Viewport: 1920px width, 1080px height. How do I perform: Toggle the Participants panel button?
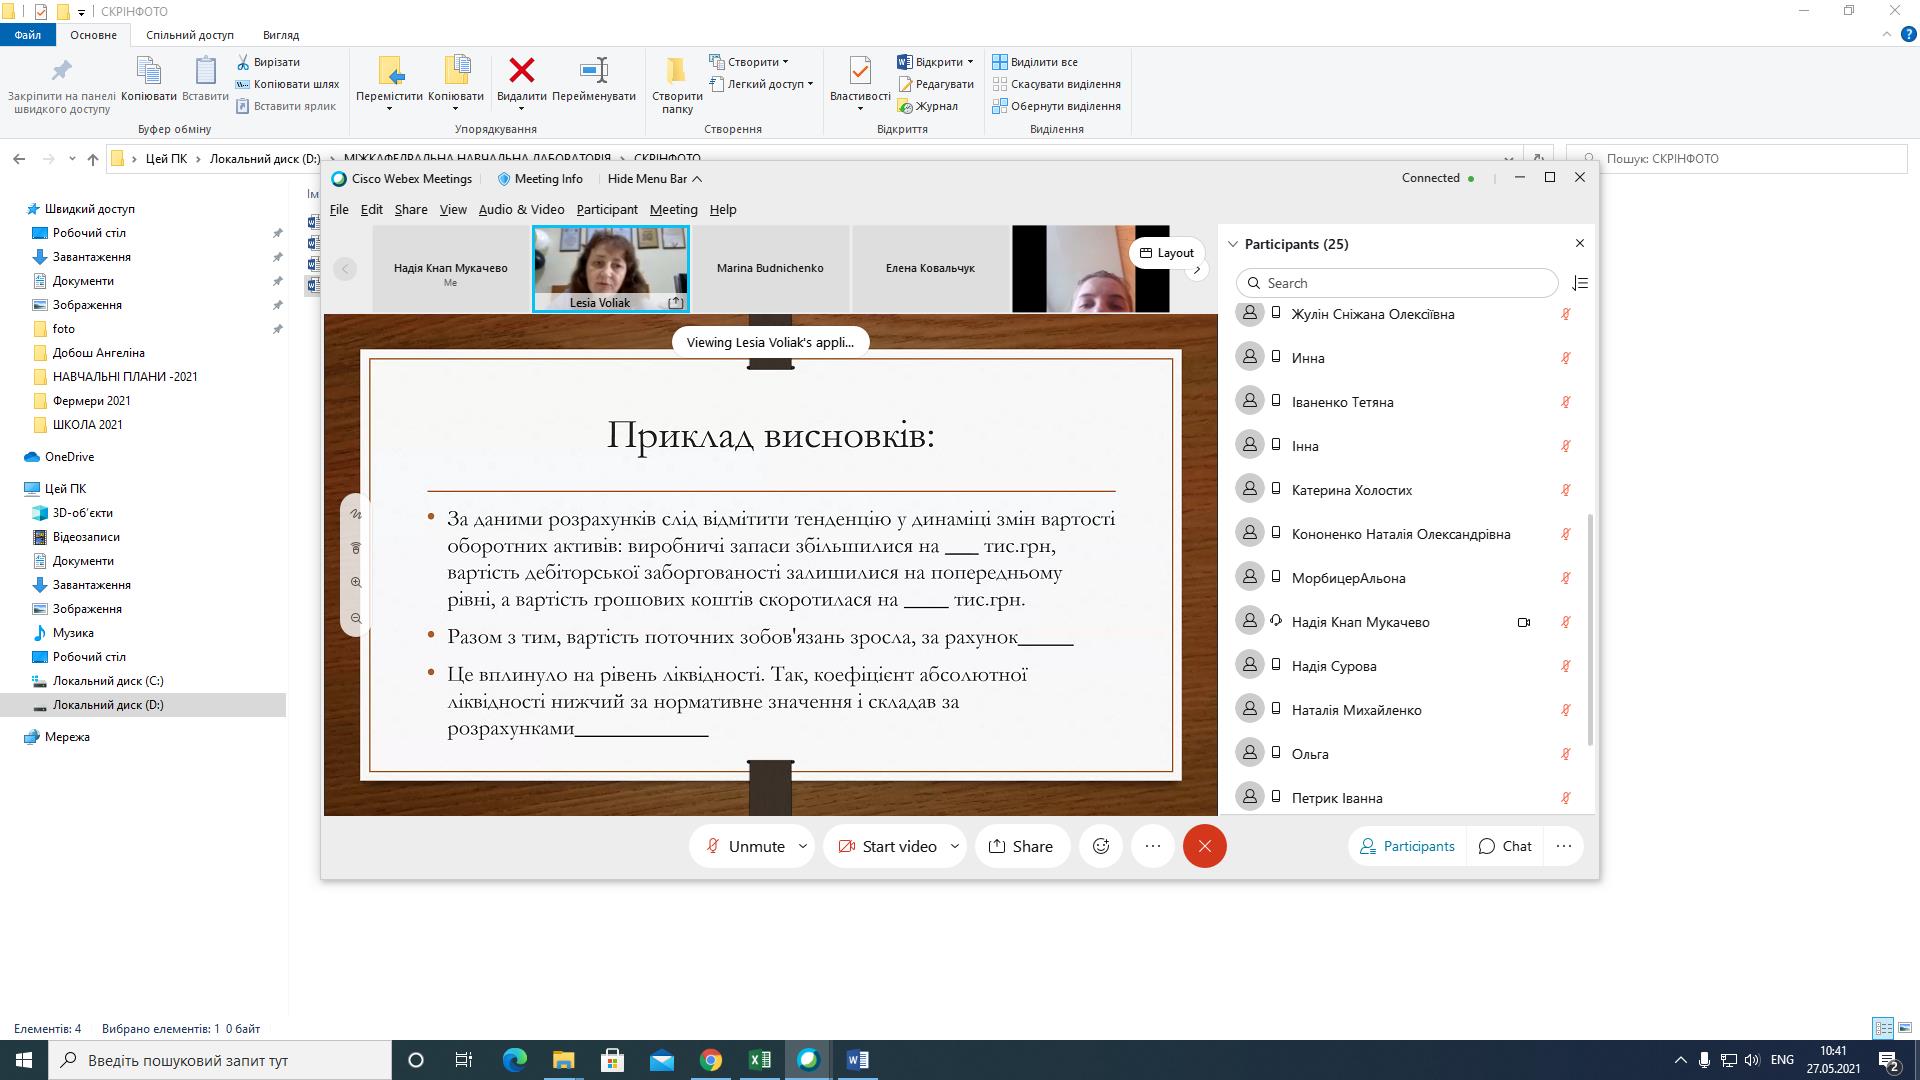1407,846
